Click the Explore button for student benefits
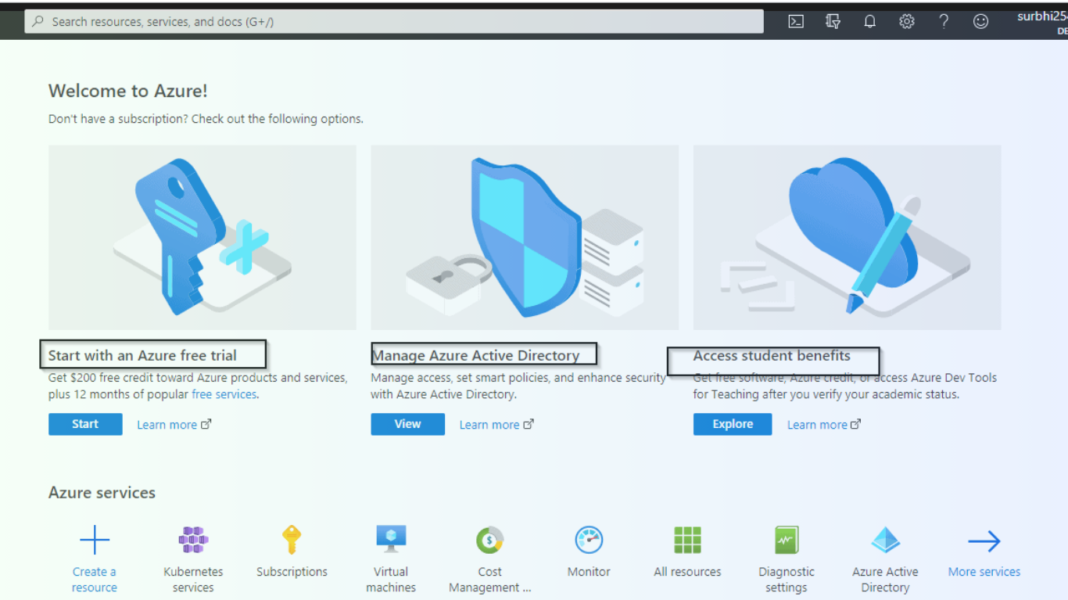 [x=732, y=424]
